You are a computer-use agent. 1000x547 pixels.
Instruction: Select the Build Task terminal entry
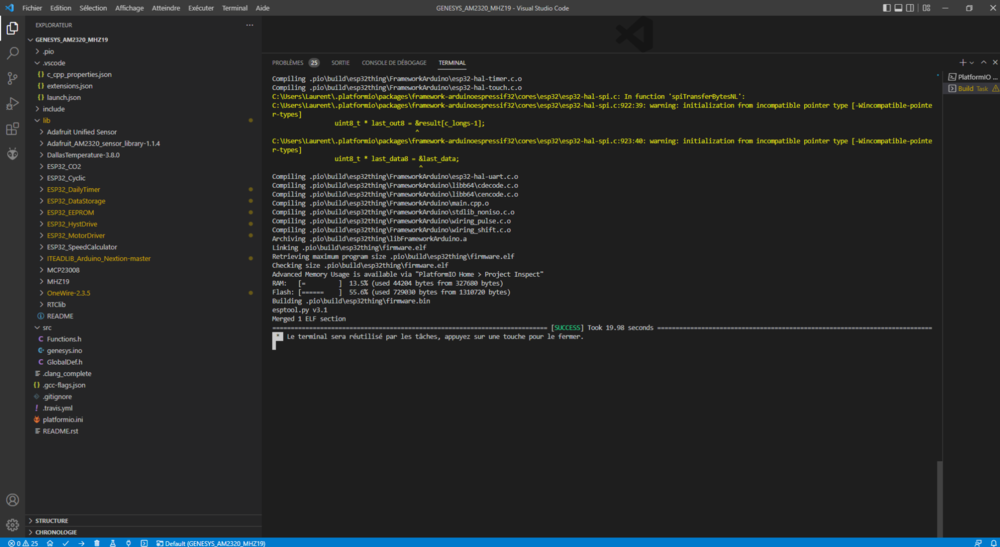(973, 89)
